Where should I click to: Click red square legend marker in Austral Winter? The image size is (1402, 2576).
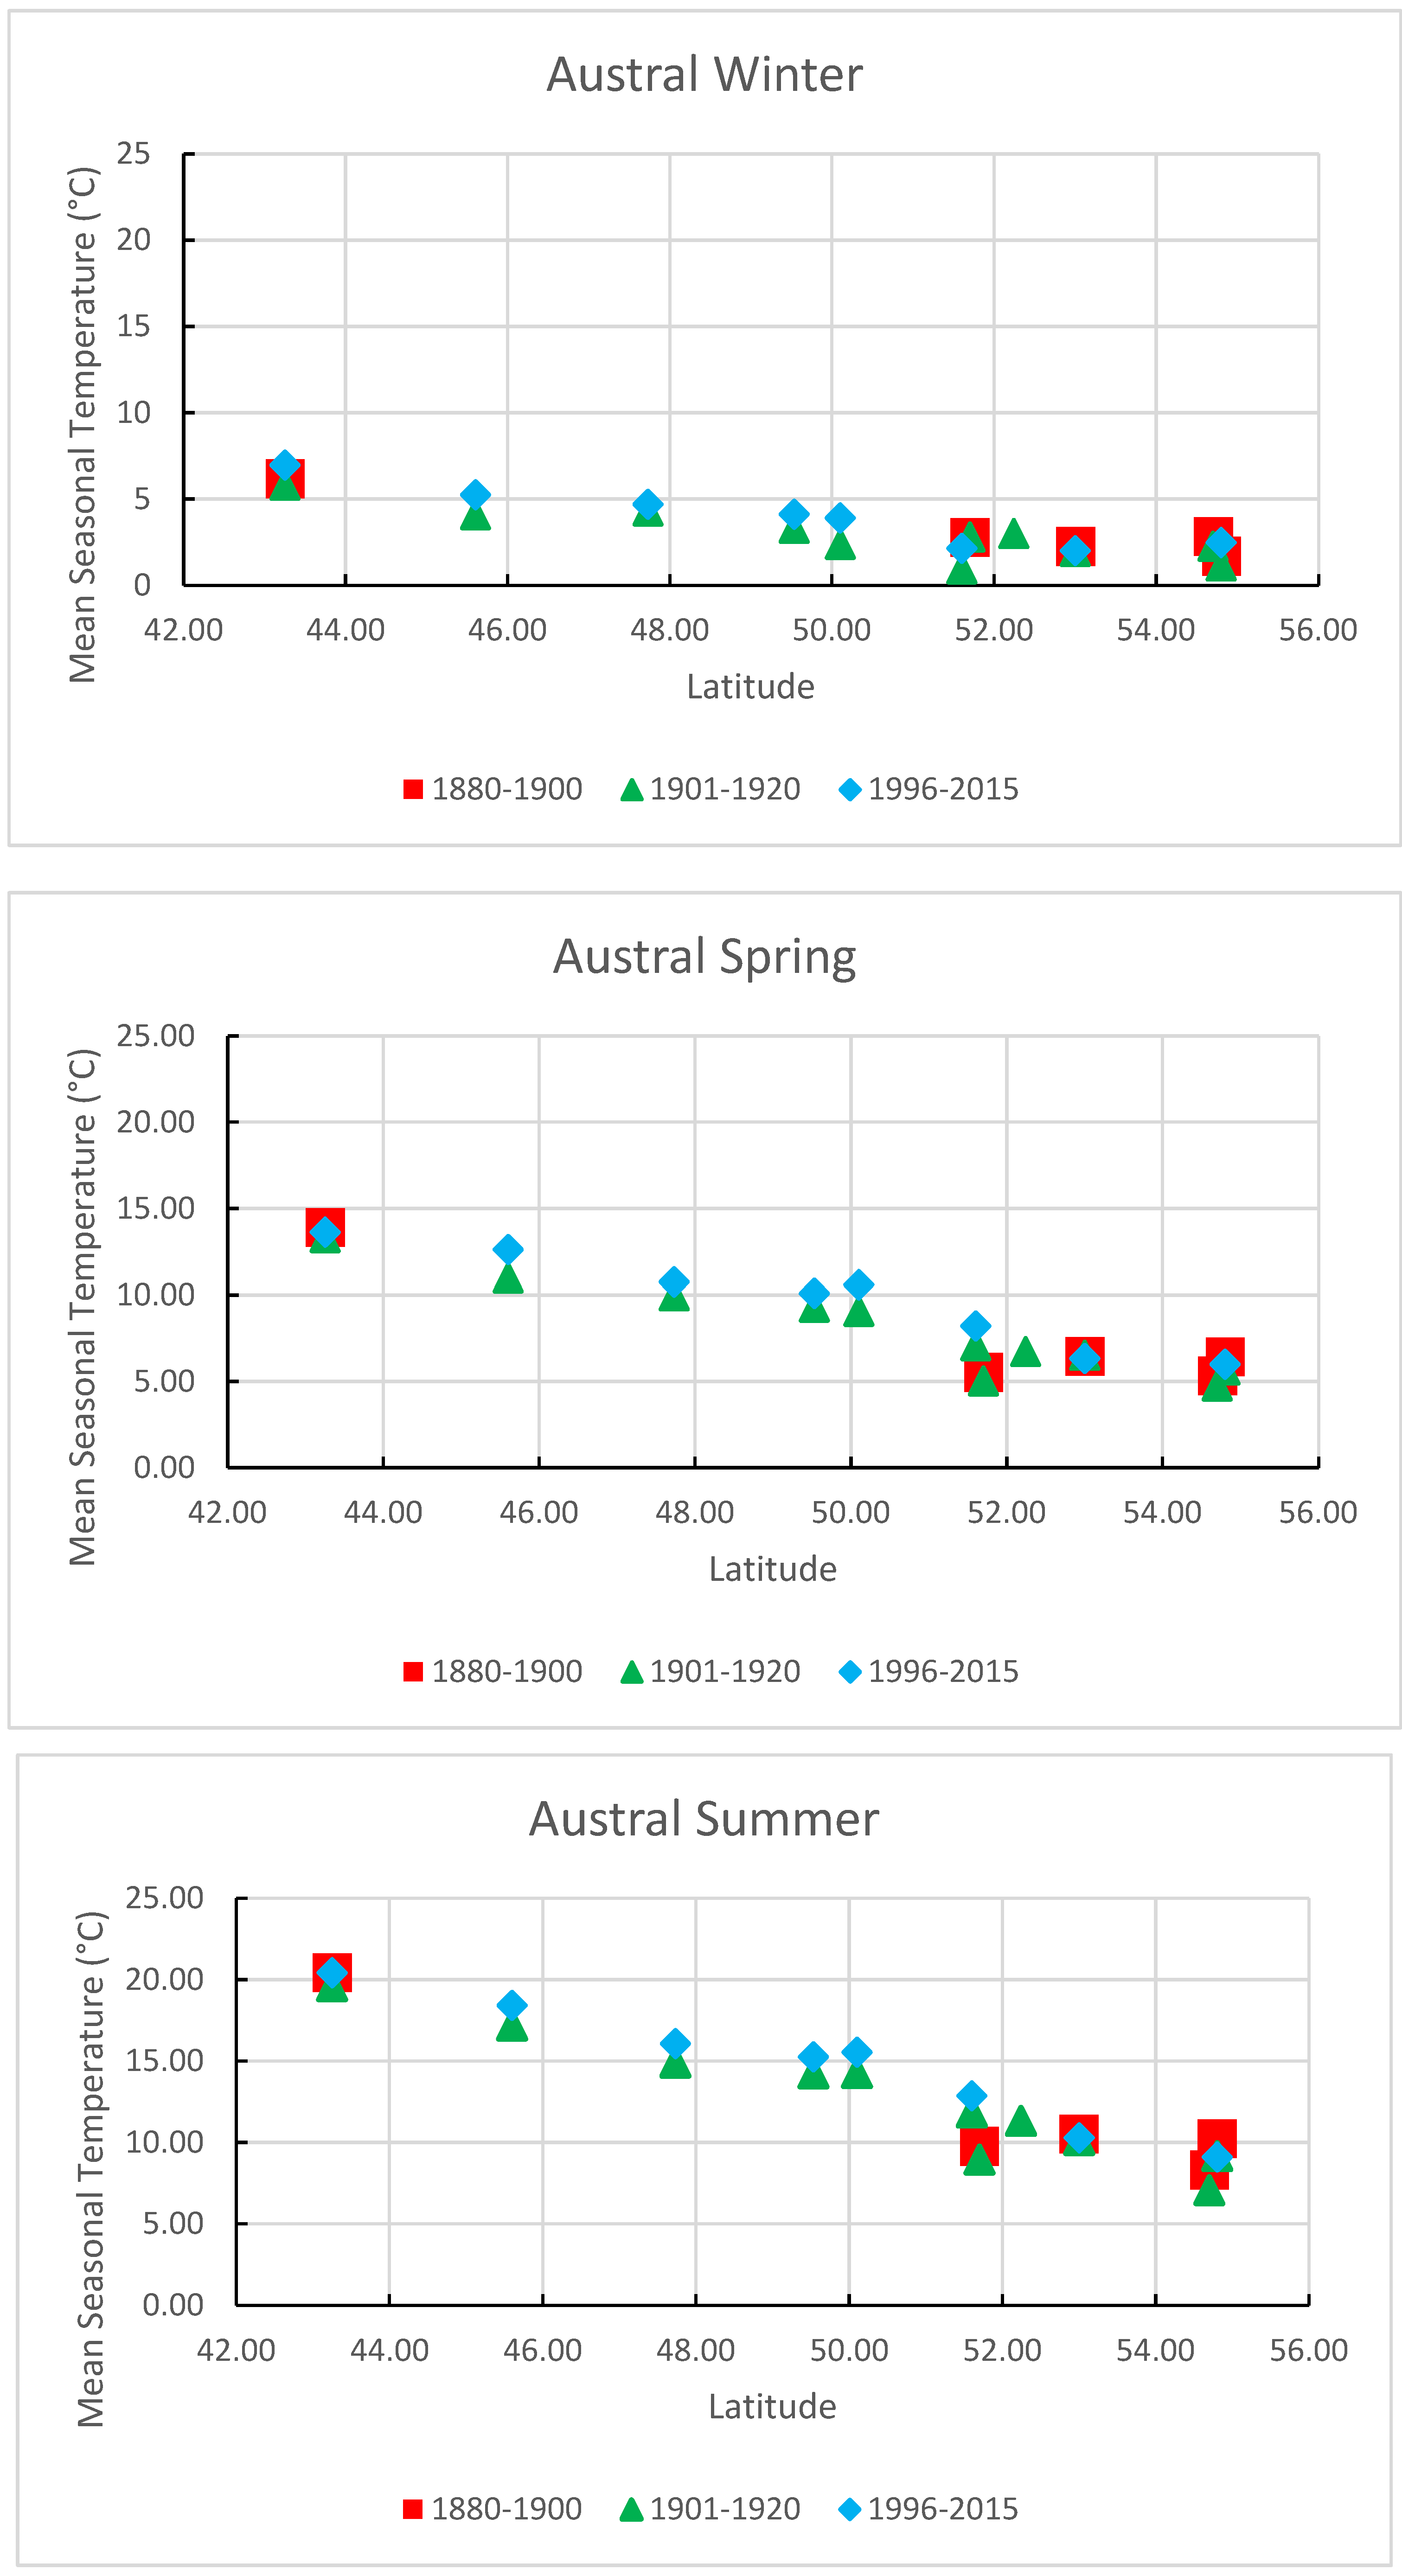tap(413, 790)
